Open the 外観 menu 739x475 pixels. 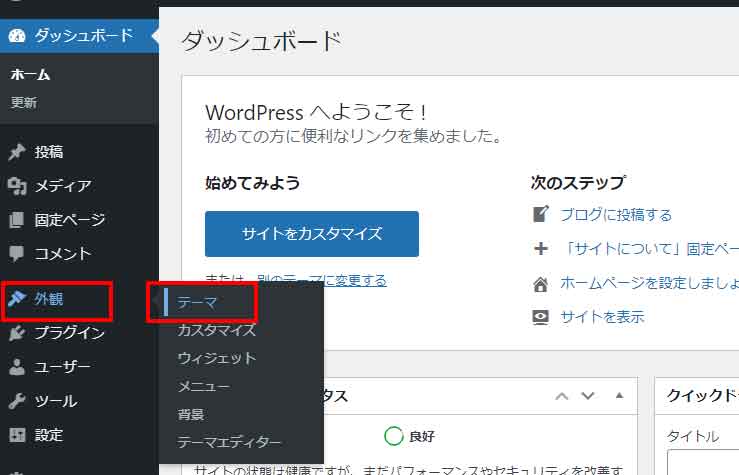(79, 299)
